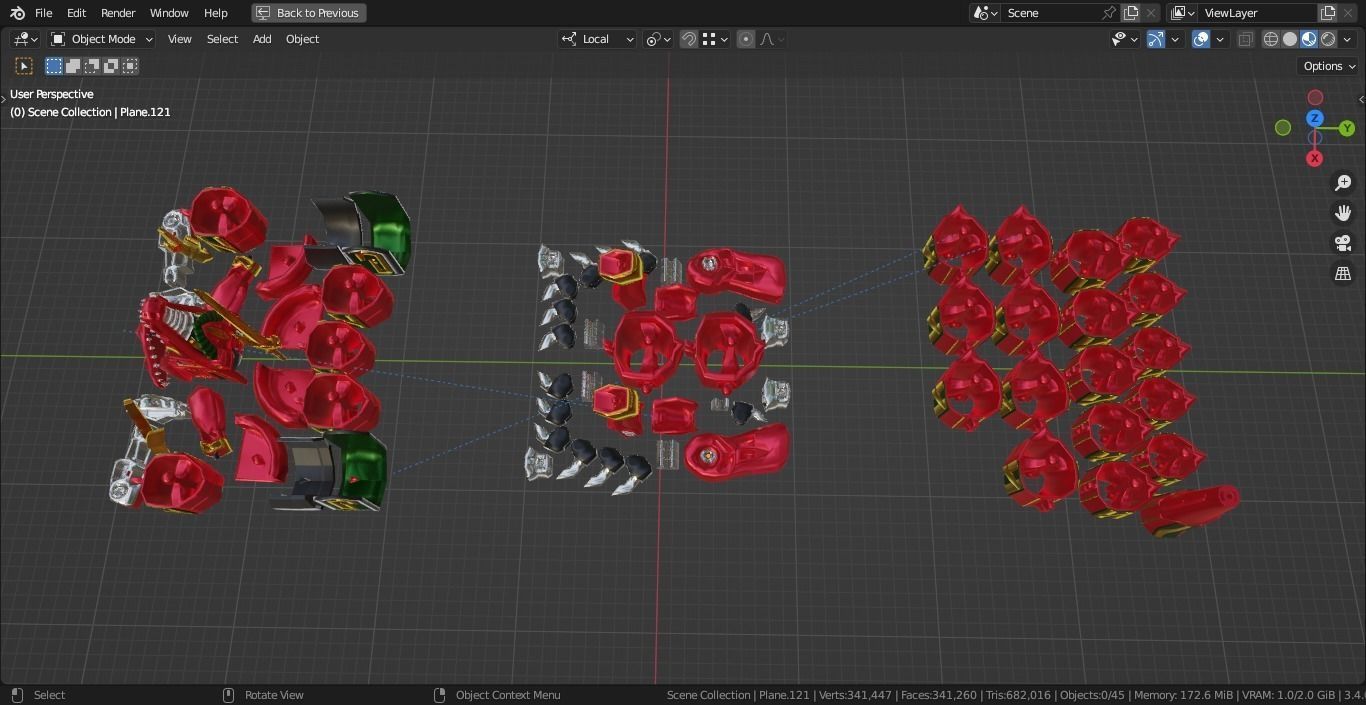Toggle Show Gizmo button

click(x=1156, y=39)
